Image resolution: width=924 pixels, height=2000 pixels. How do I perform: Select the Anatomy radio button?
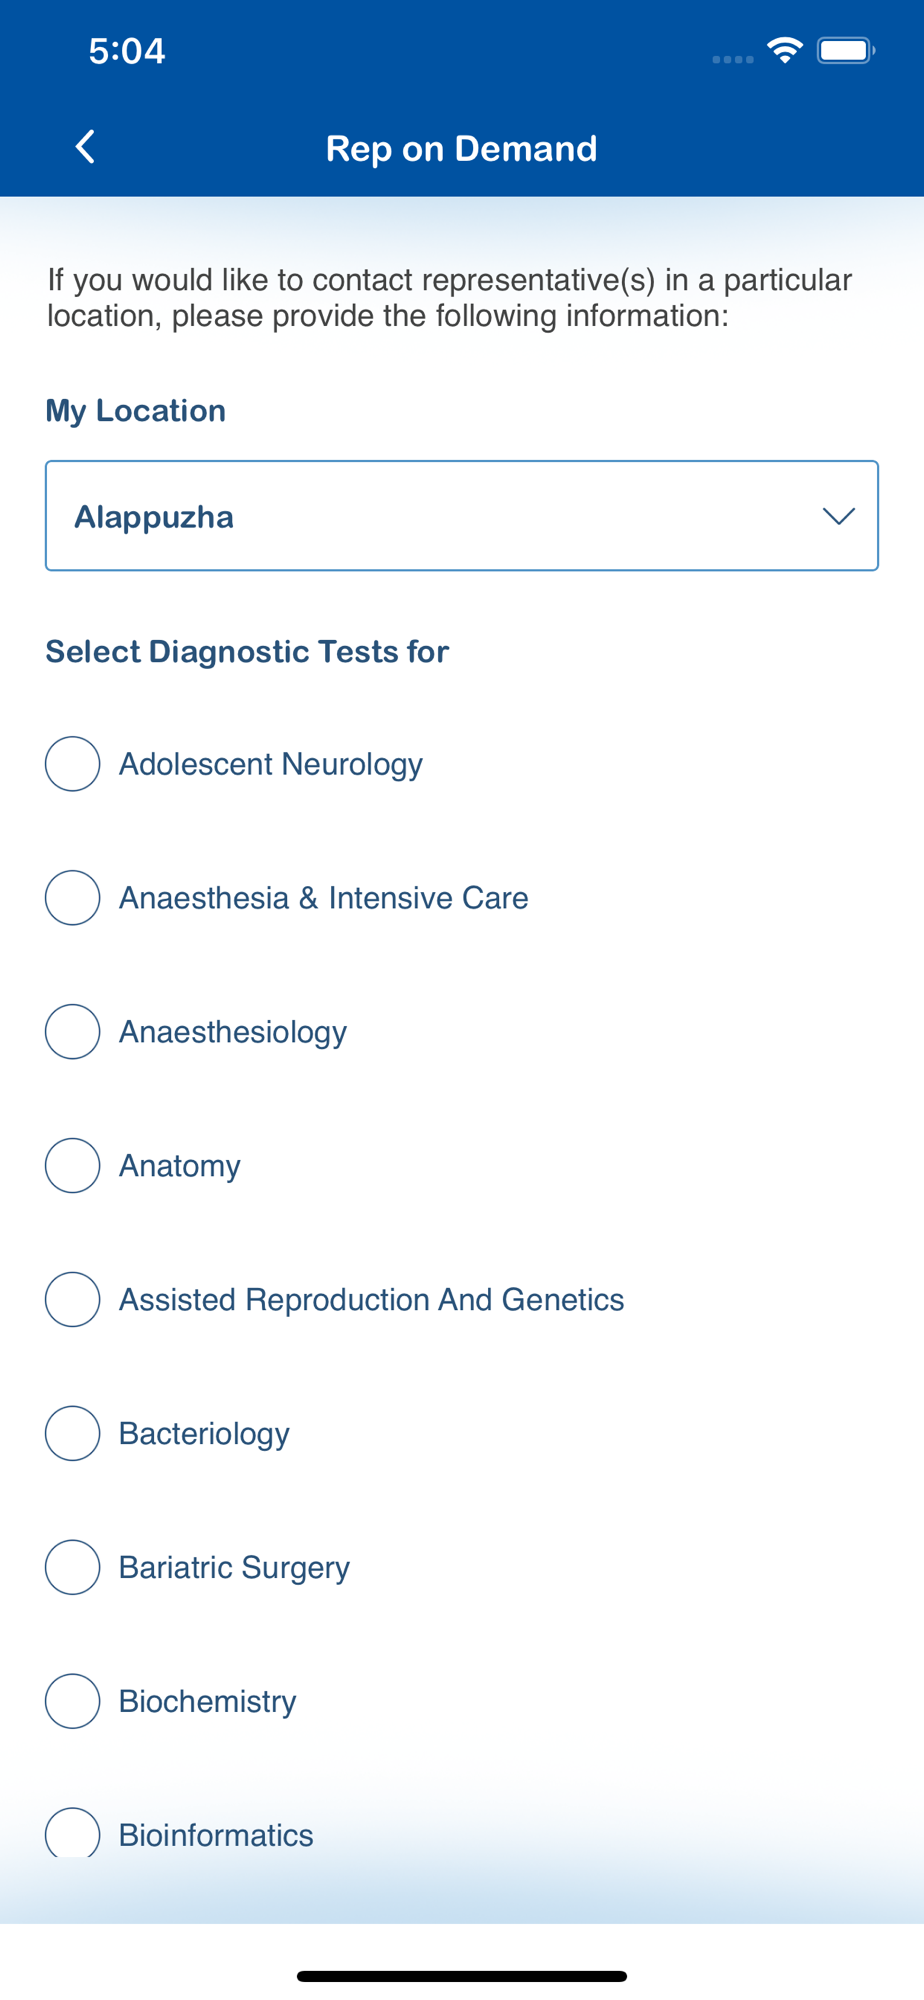tap(73, 1166)
